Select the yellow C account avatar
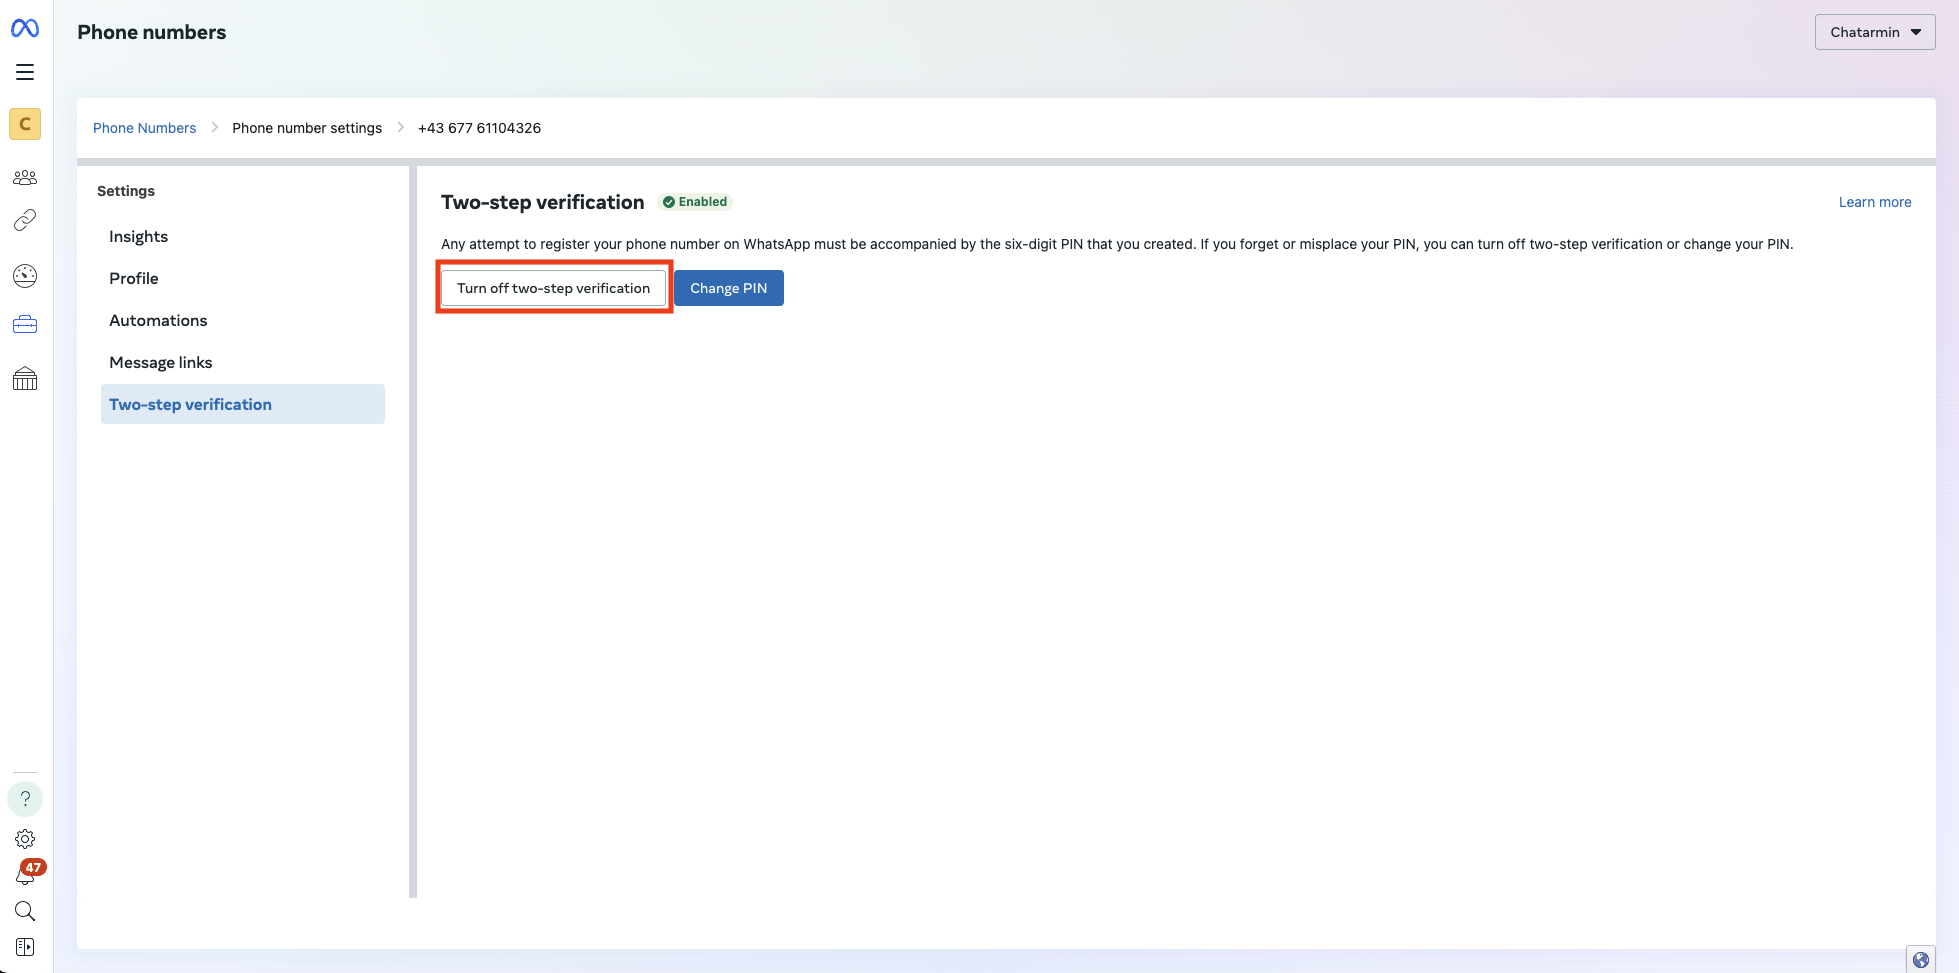 tap(25, 124)
